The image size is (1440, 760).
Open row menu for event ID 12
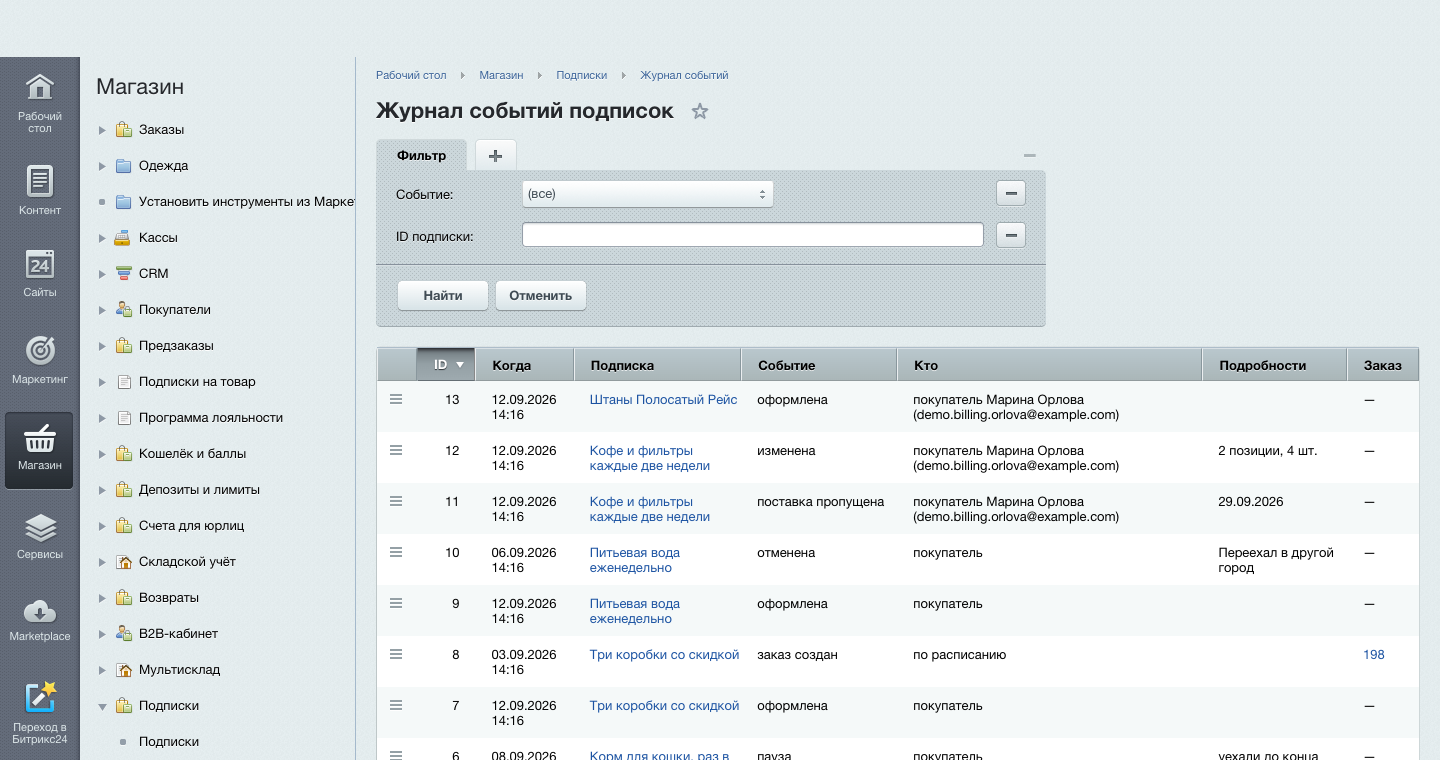(x=396, y=450)
